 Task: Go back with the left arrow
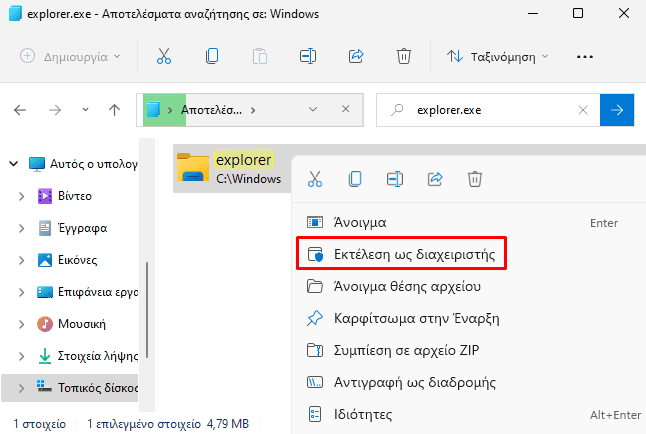tap(20, 110)
